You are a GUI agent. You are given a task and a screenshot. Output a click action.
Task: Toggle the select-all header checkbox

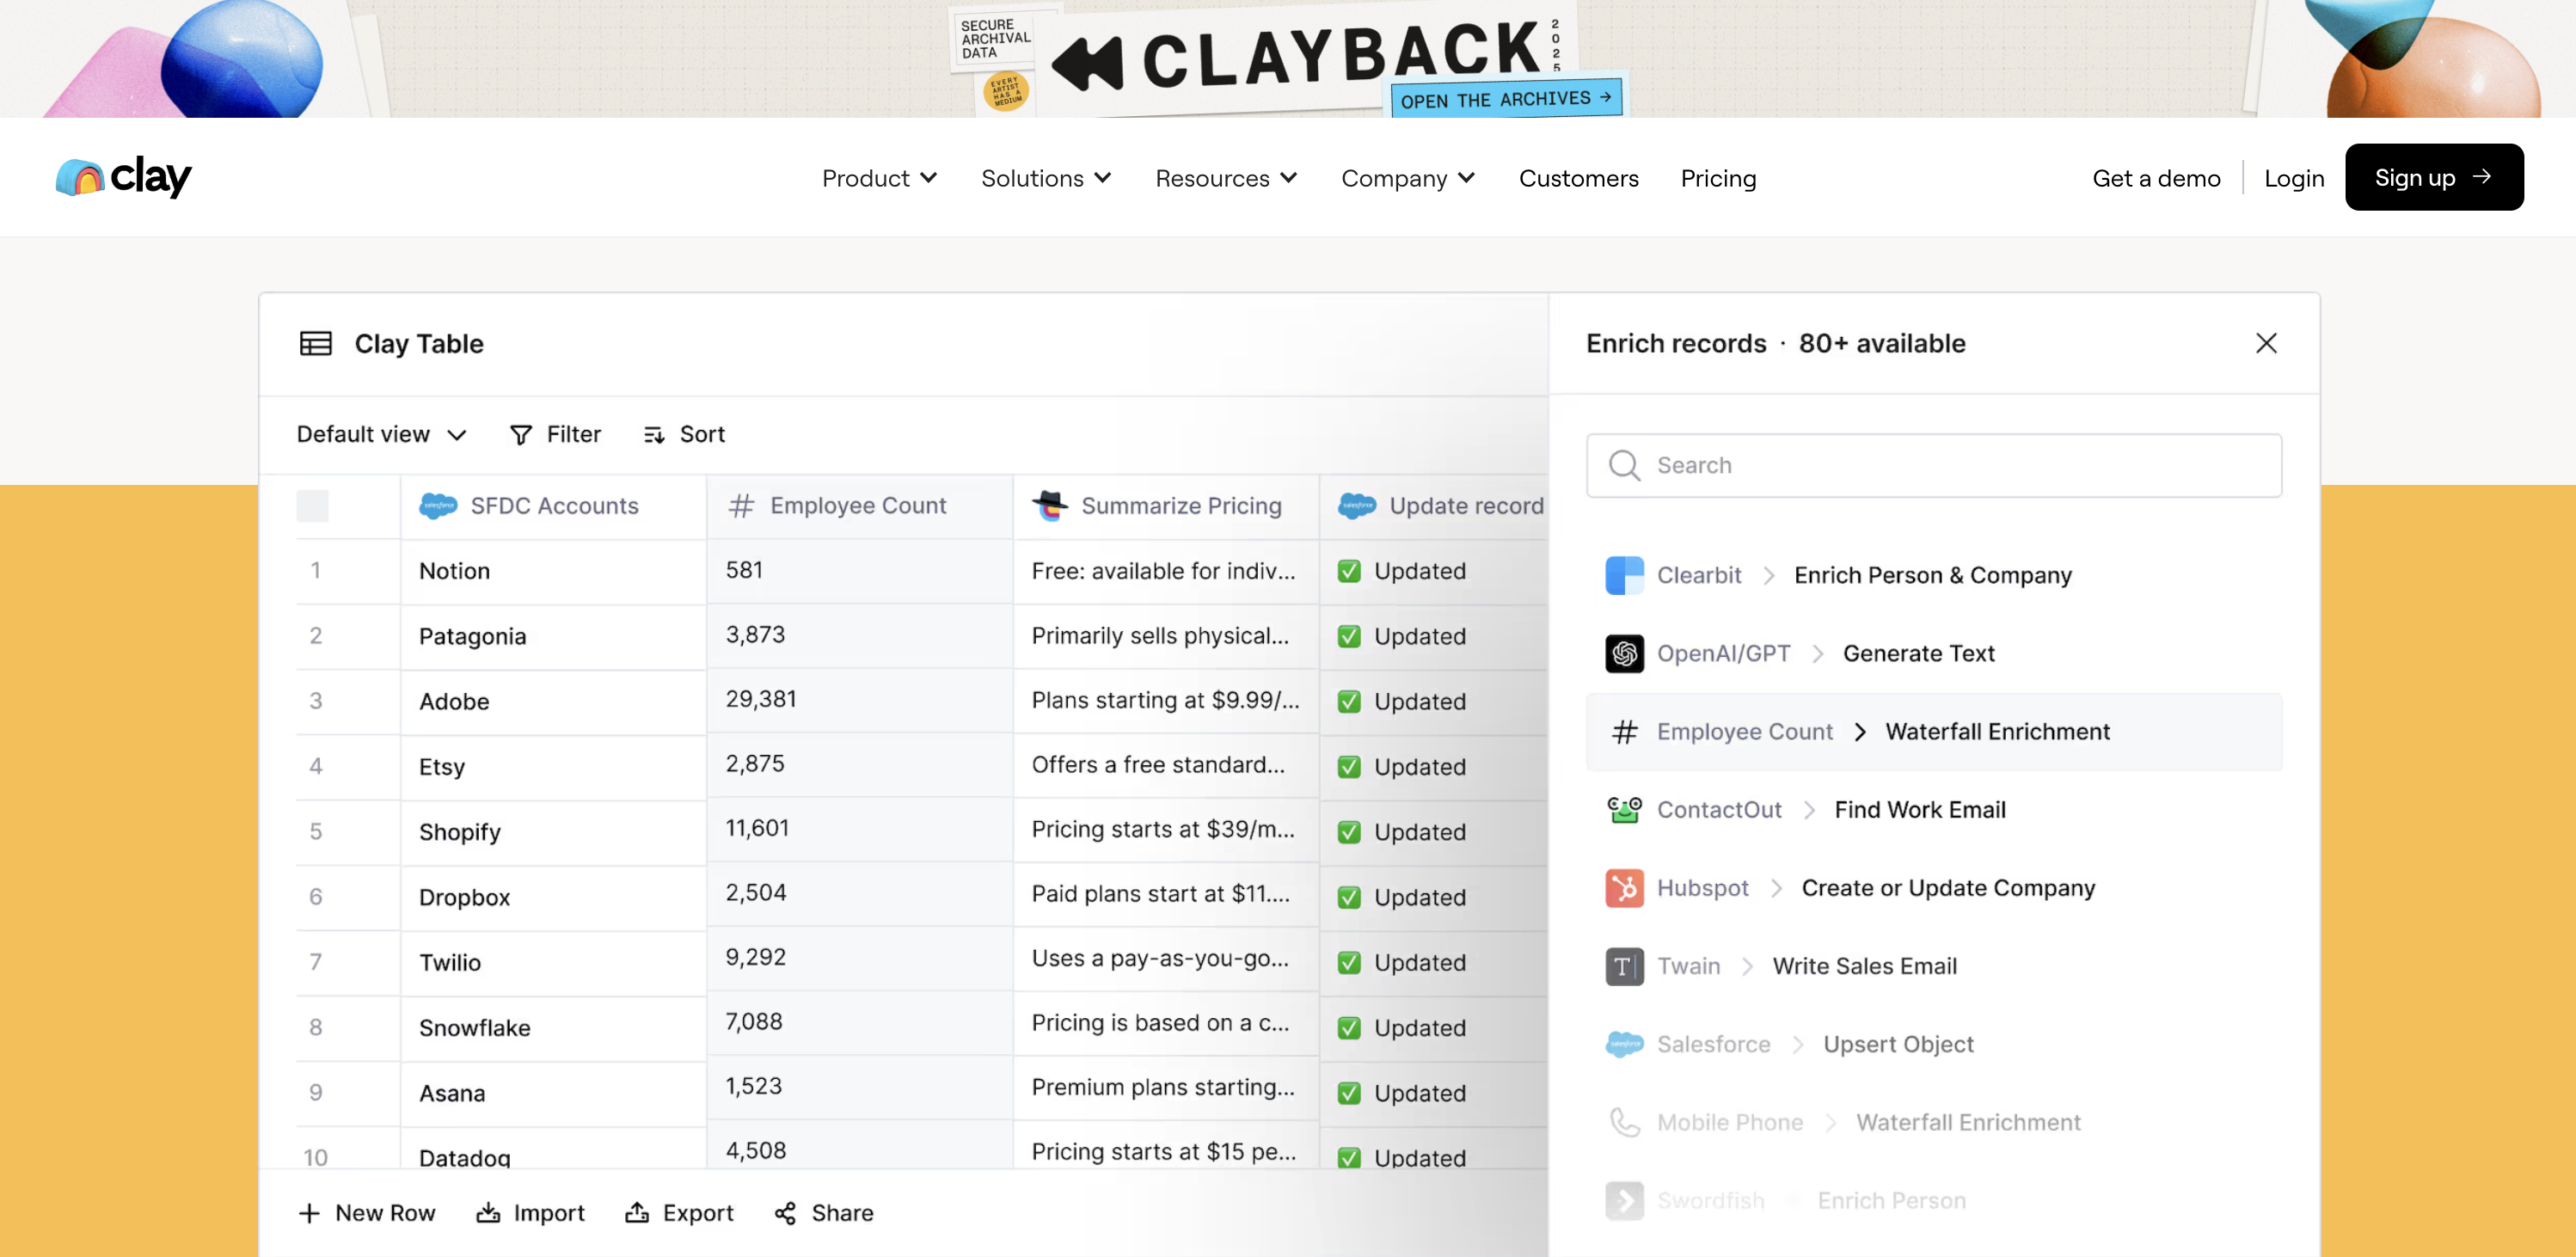pos(312,506)
